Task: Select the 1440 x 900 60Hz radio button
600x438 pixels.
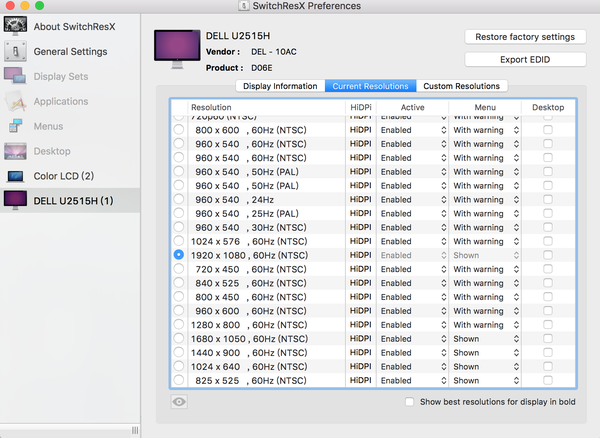Action: point(179,352)
